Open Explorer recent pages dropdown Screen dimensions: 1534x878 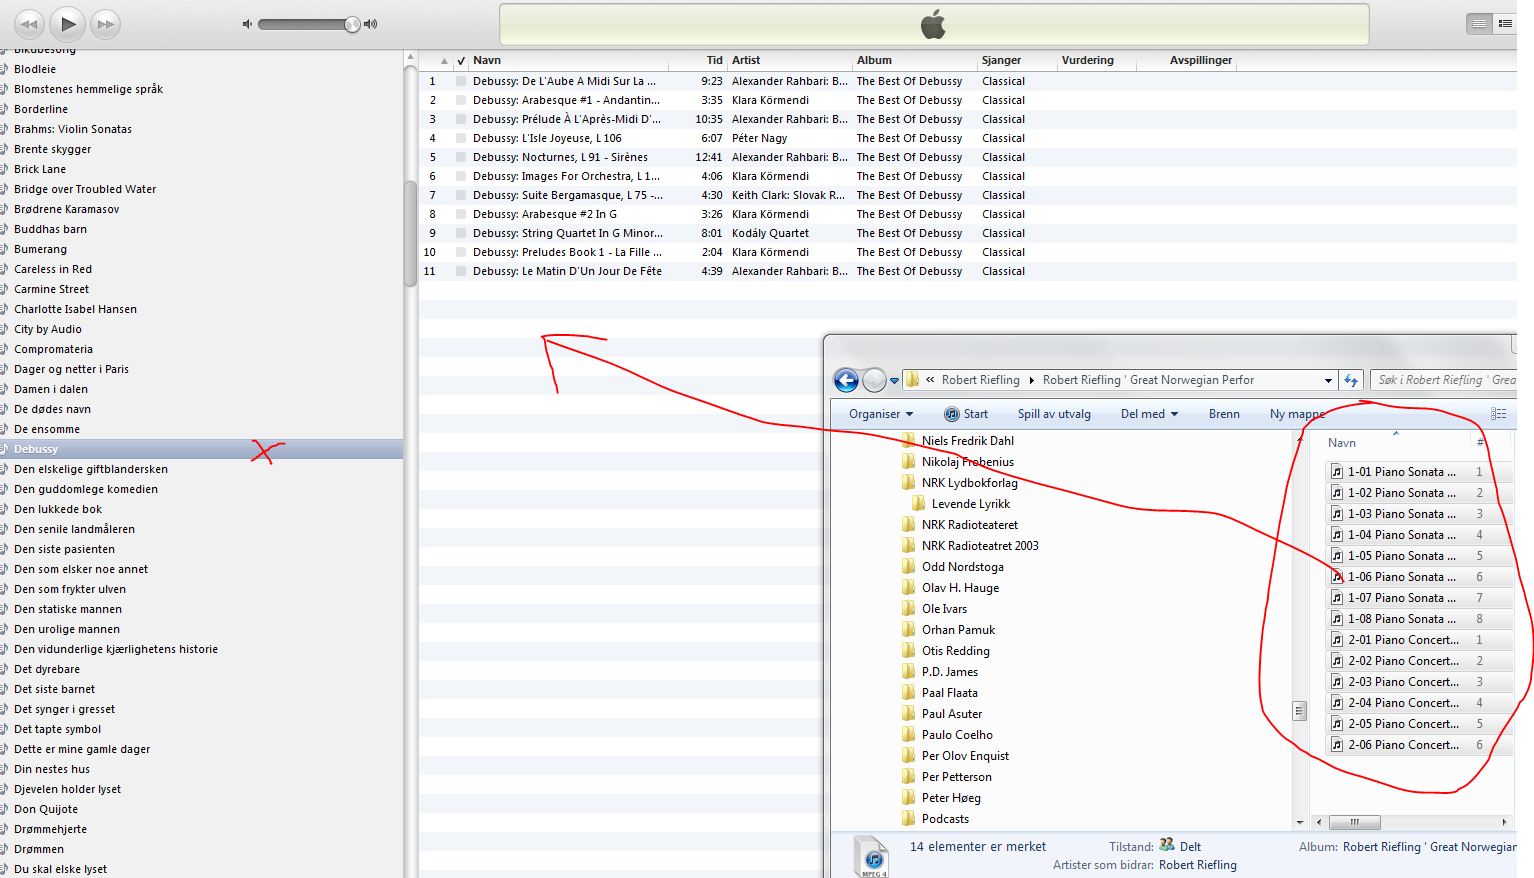[x=894, y=381]
